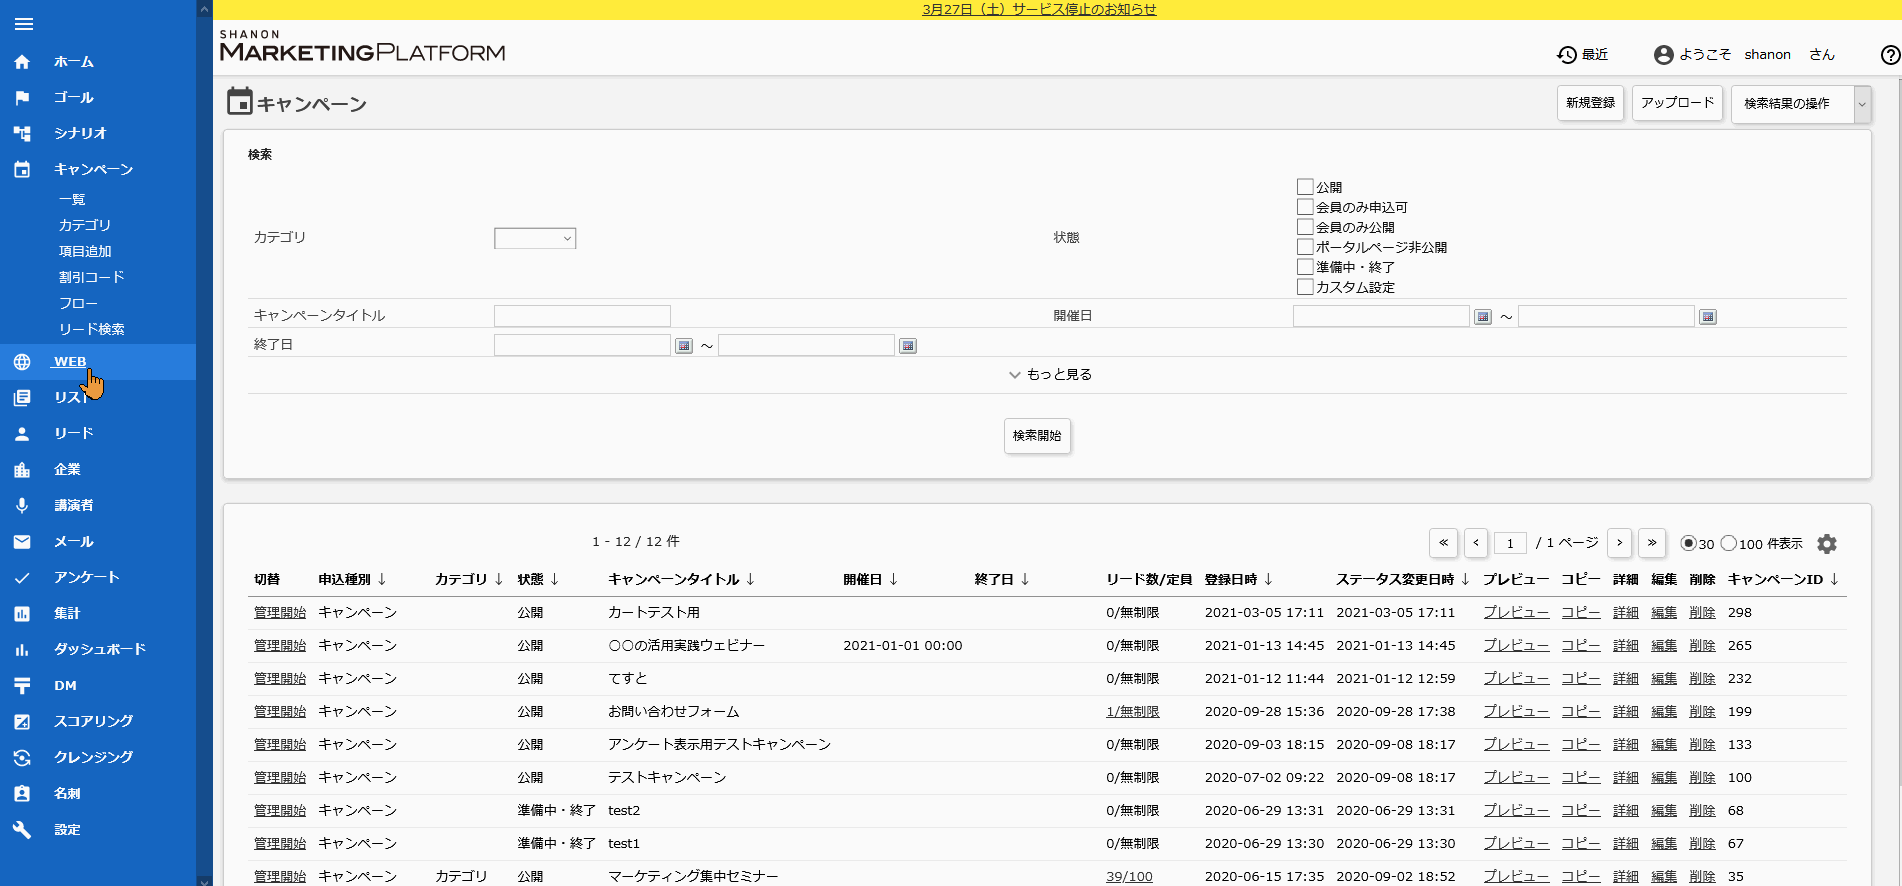1902x886 pixels.
Task: Open the help question mark icon
Action: pos(1890,55)
